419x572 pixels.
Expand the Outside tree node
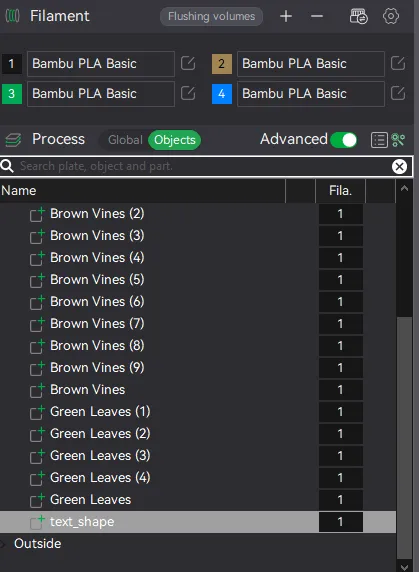3,544
